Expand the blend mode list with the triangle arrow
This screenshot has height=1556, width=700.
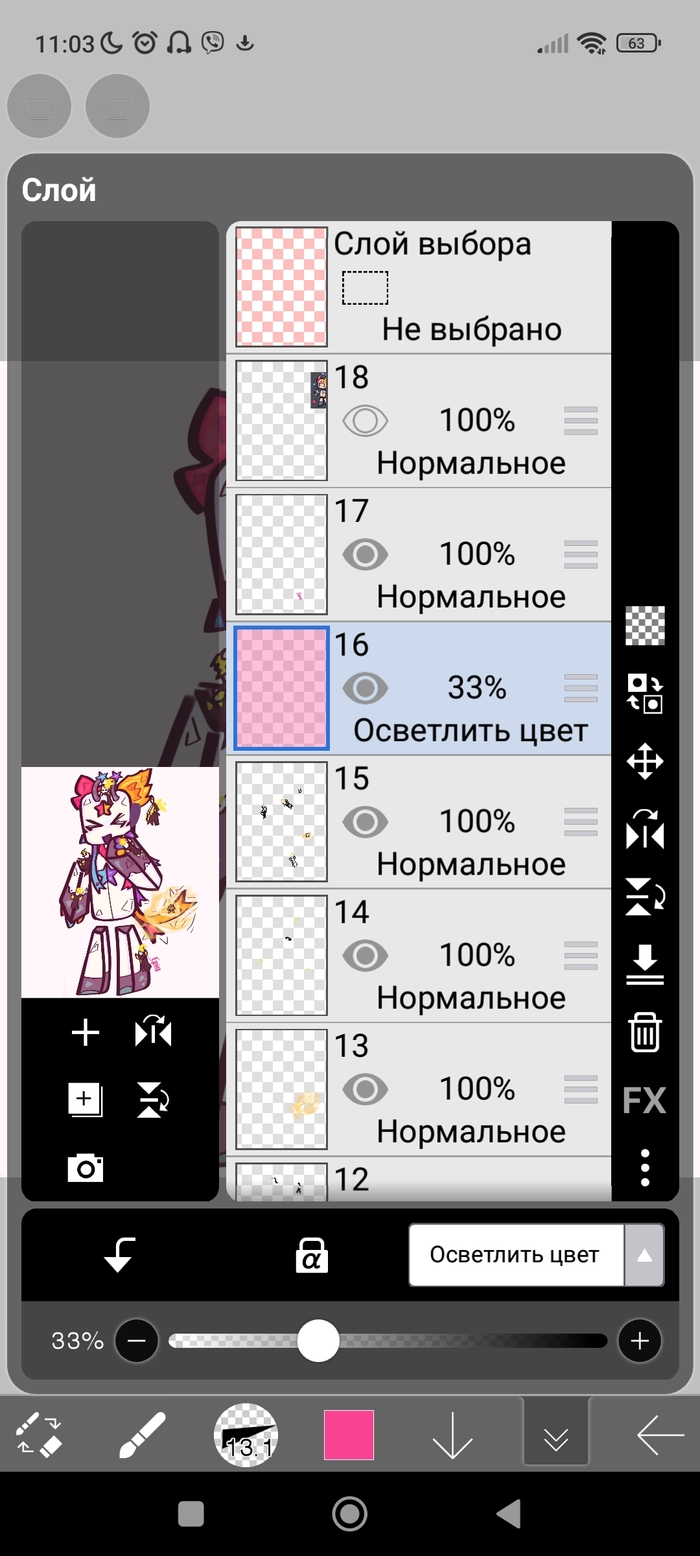(644, 1255)
